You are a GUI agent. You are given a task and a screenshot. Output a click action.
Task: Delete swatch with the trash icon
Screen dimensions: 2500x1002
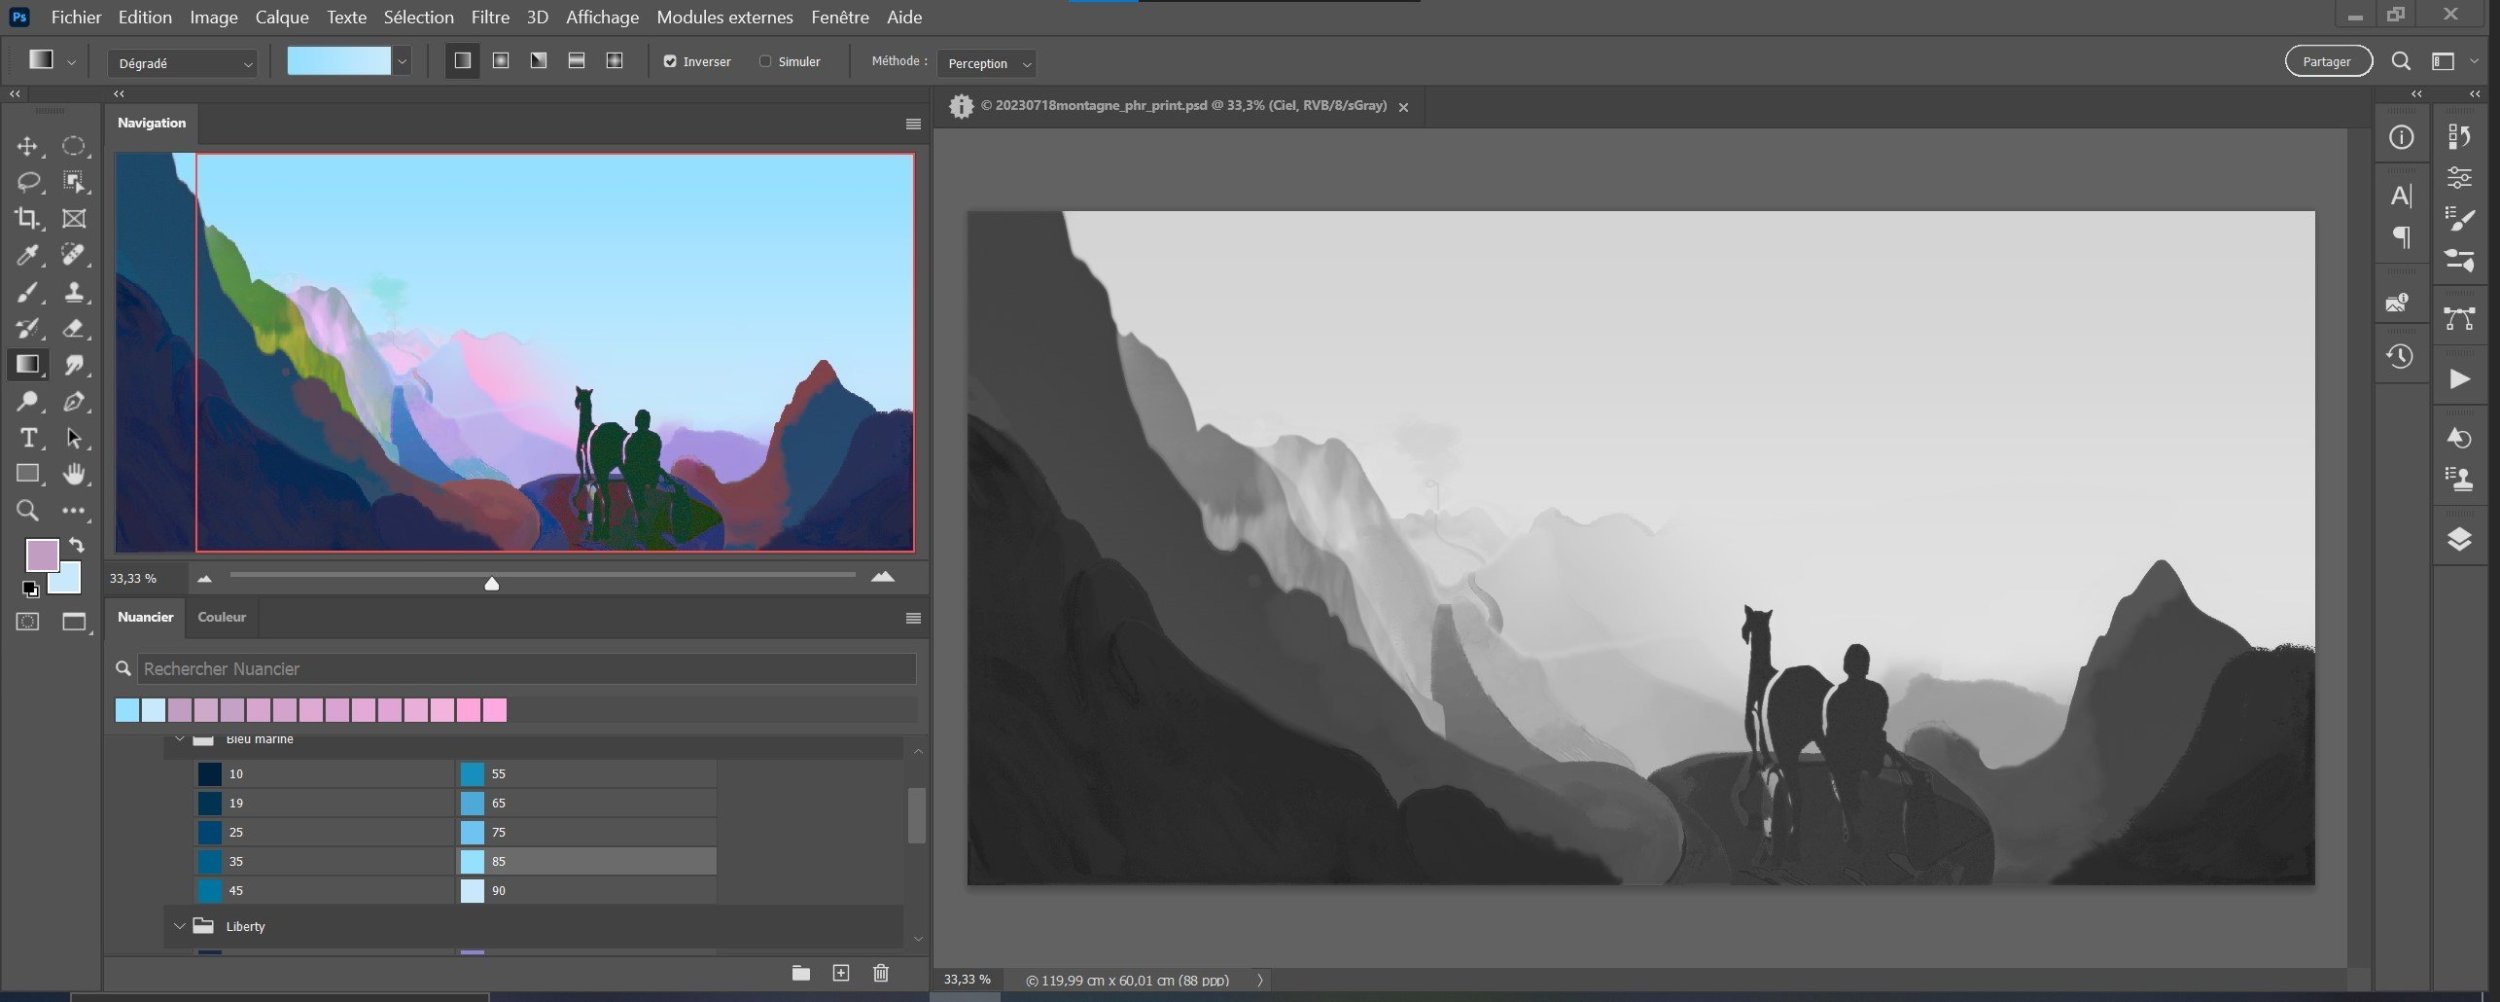tap(880, 973)
